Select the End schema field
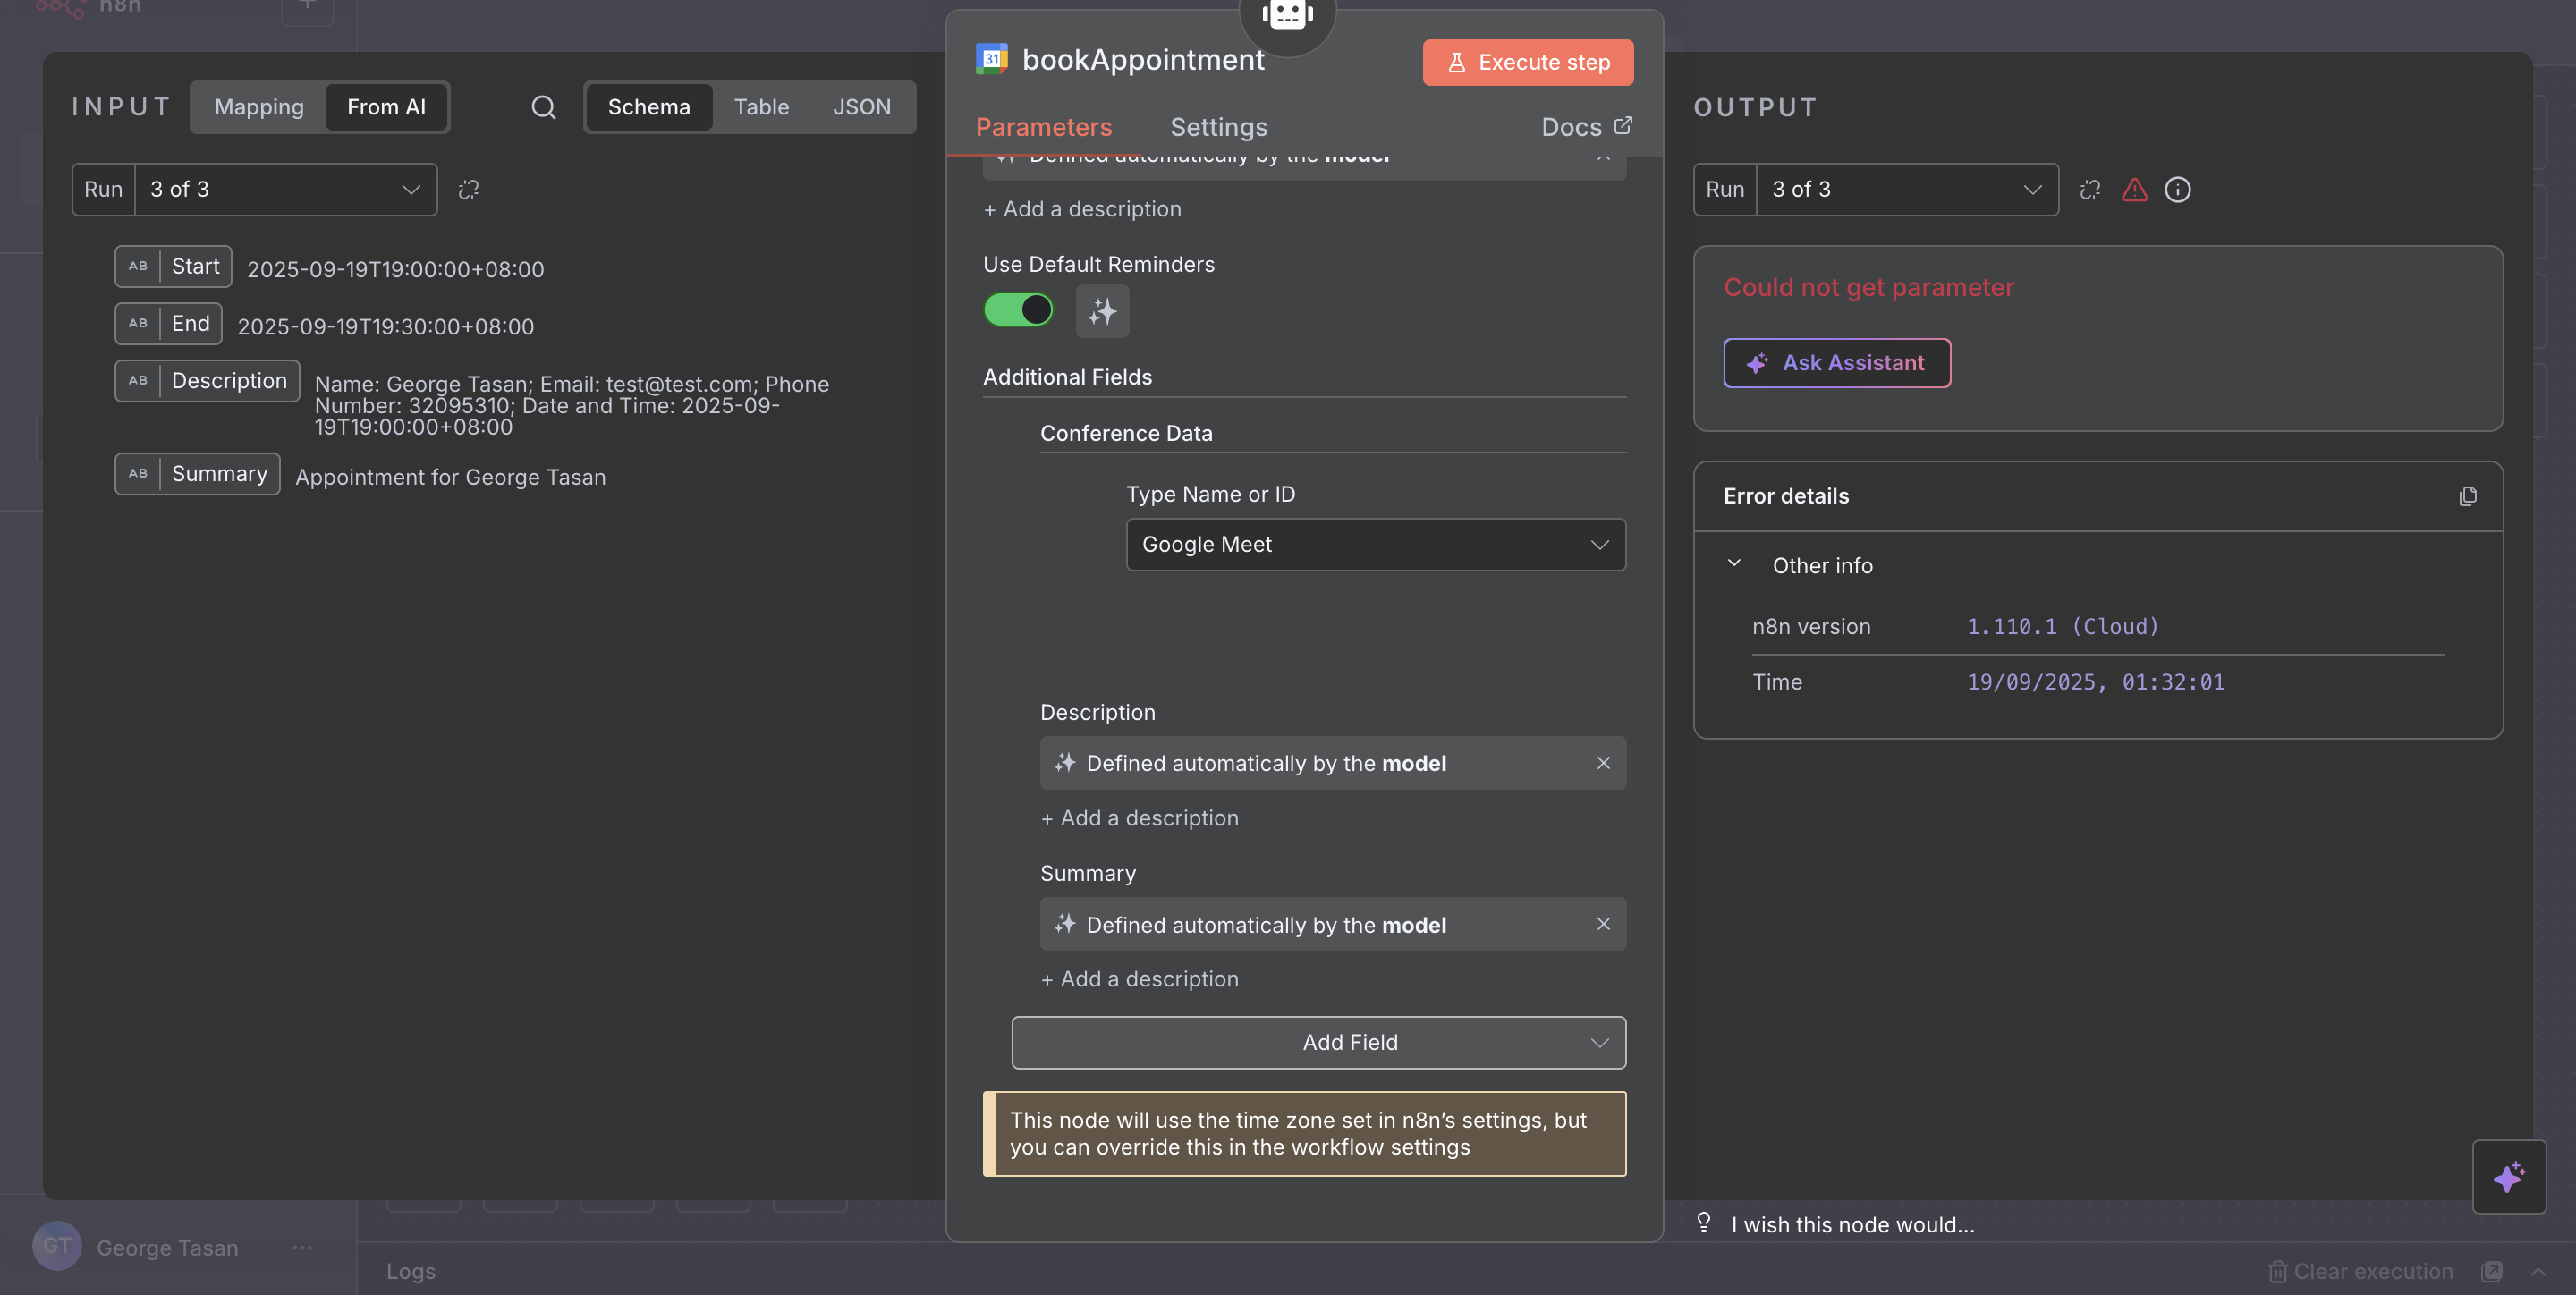2576x1295 pixels. click(x=168, y=323)
